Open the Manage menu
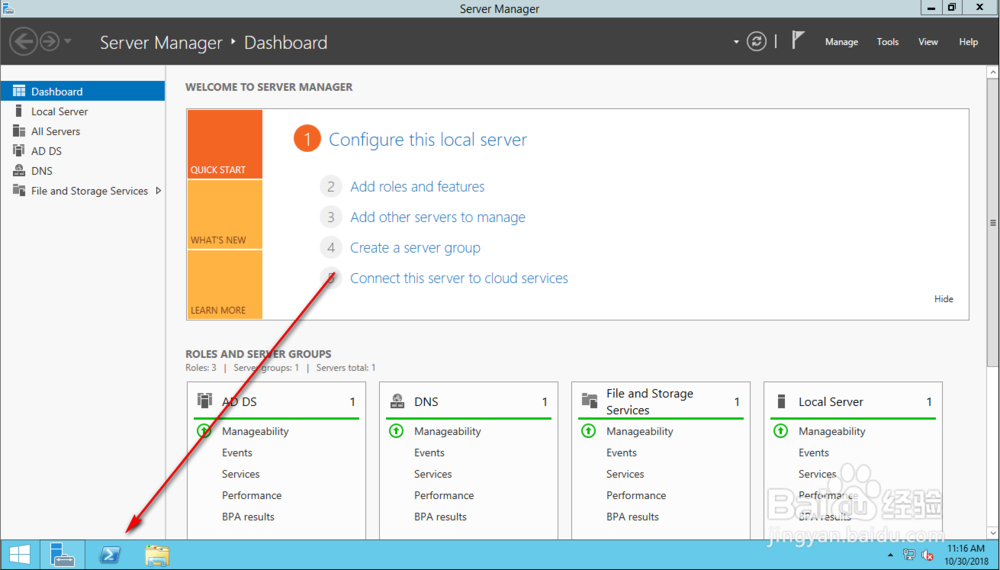The width and height of the screenshot is (1000, 570). (x=841, y=42)
